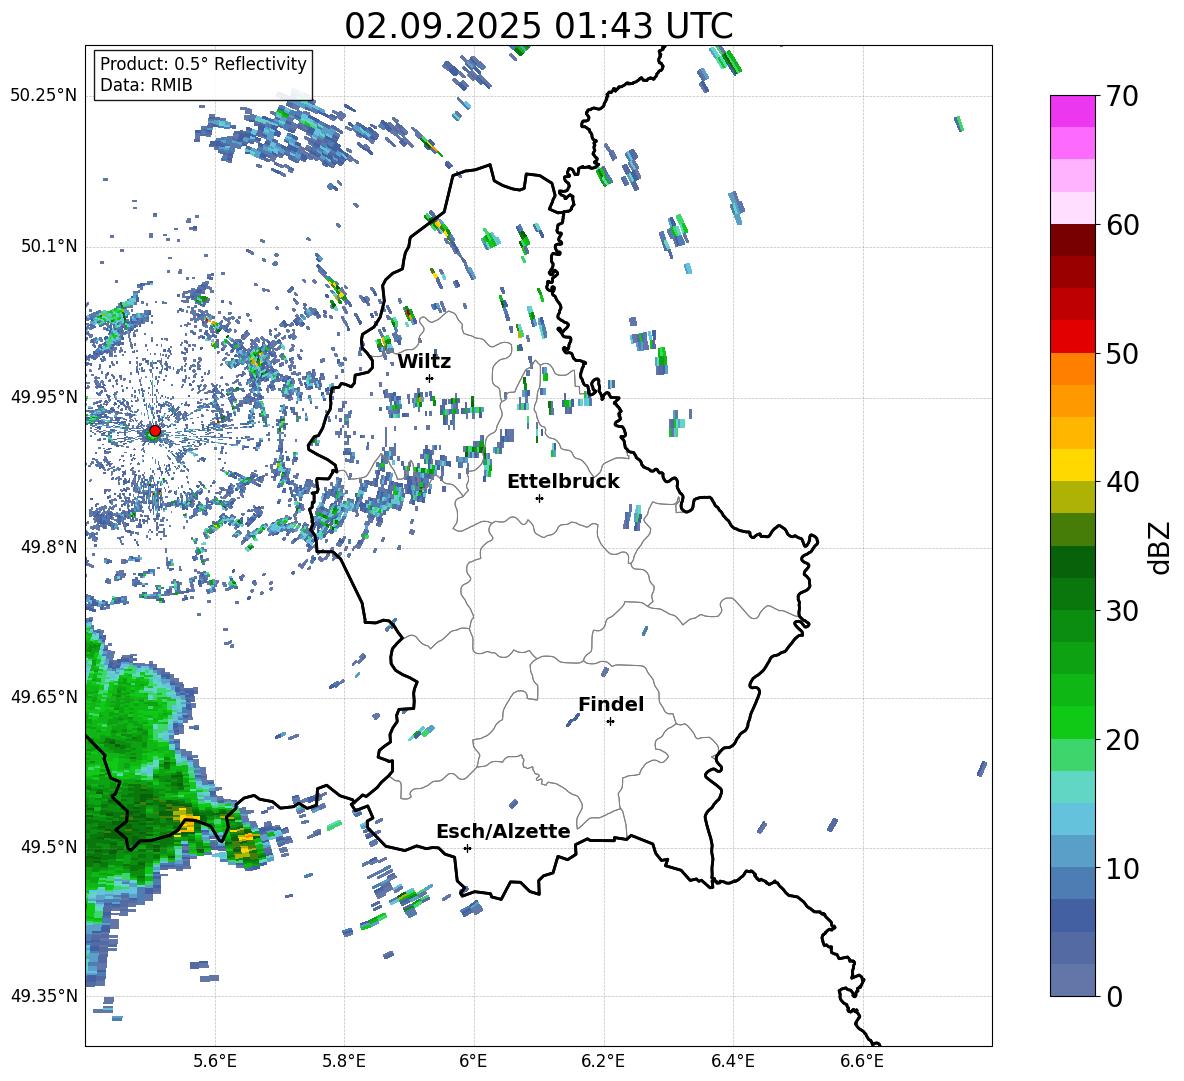Click the 6.2°E longitude label
1184x1081 pixels.
tap(603, 1061)
